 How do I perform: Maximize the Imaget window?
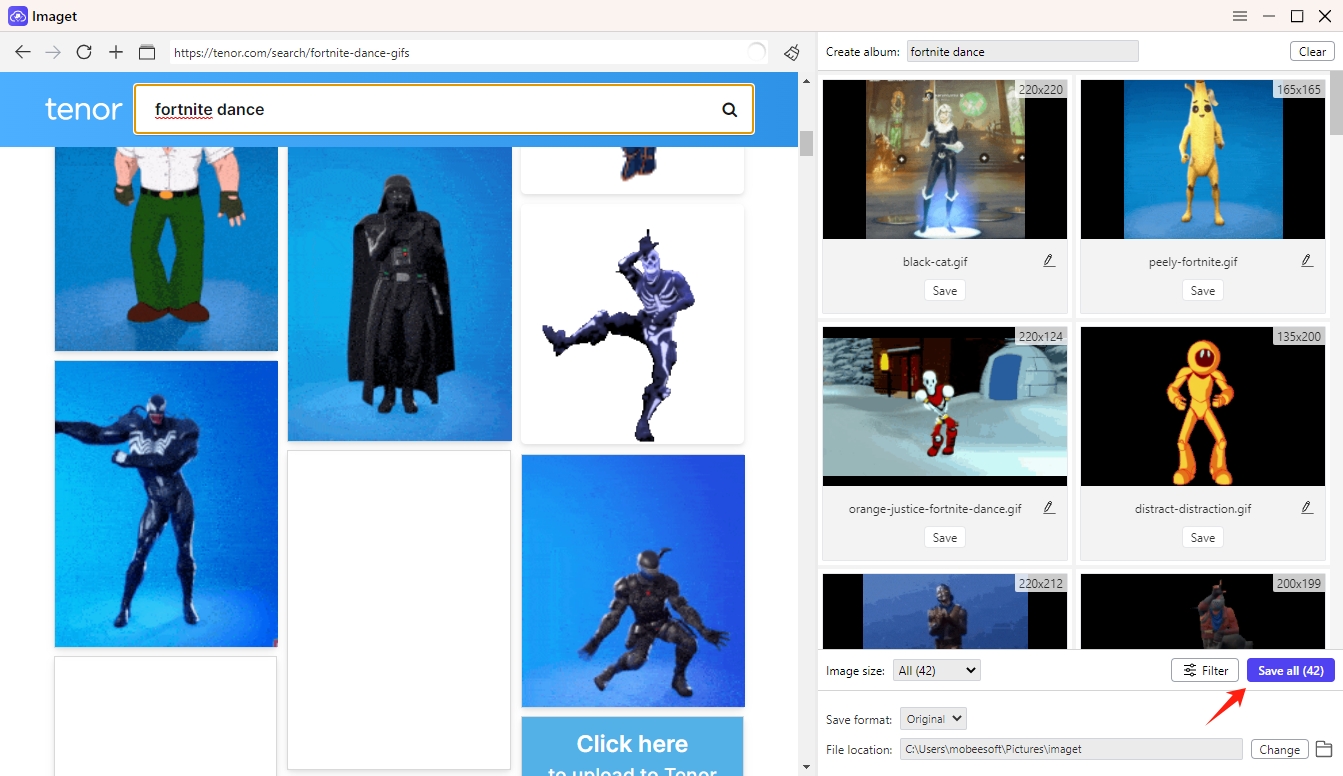[x=1297, y=16]
